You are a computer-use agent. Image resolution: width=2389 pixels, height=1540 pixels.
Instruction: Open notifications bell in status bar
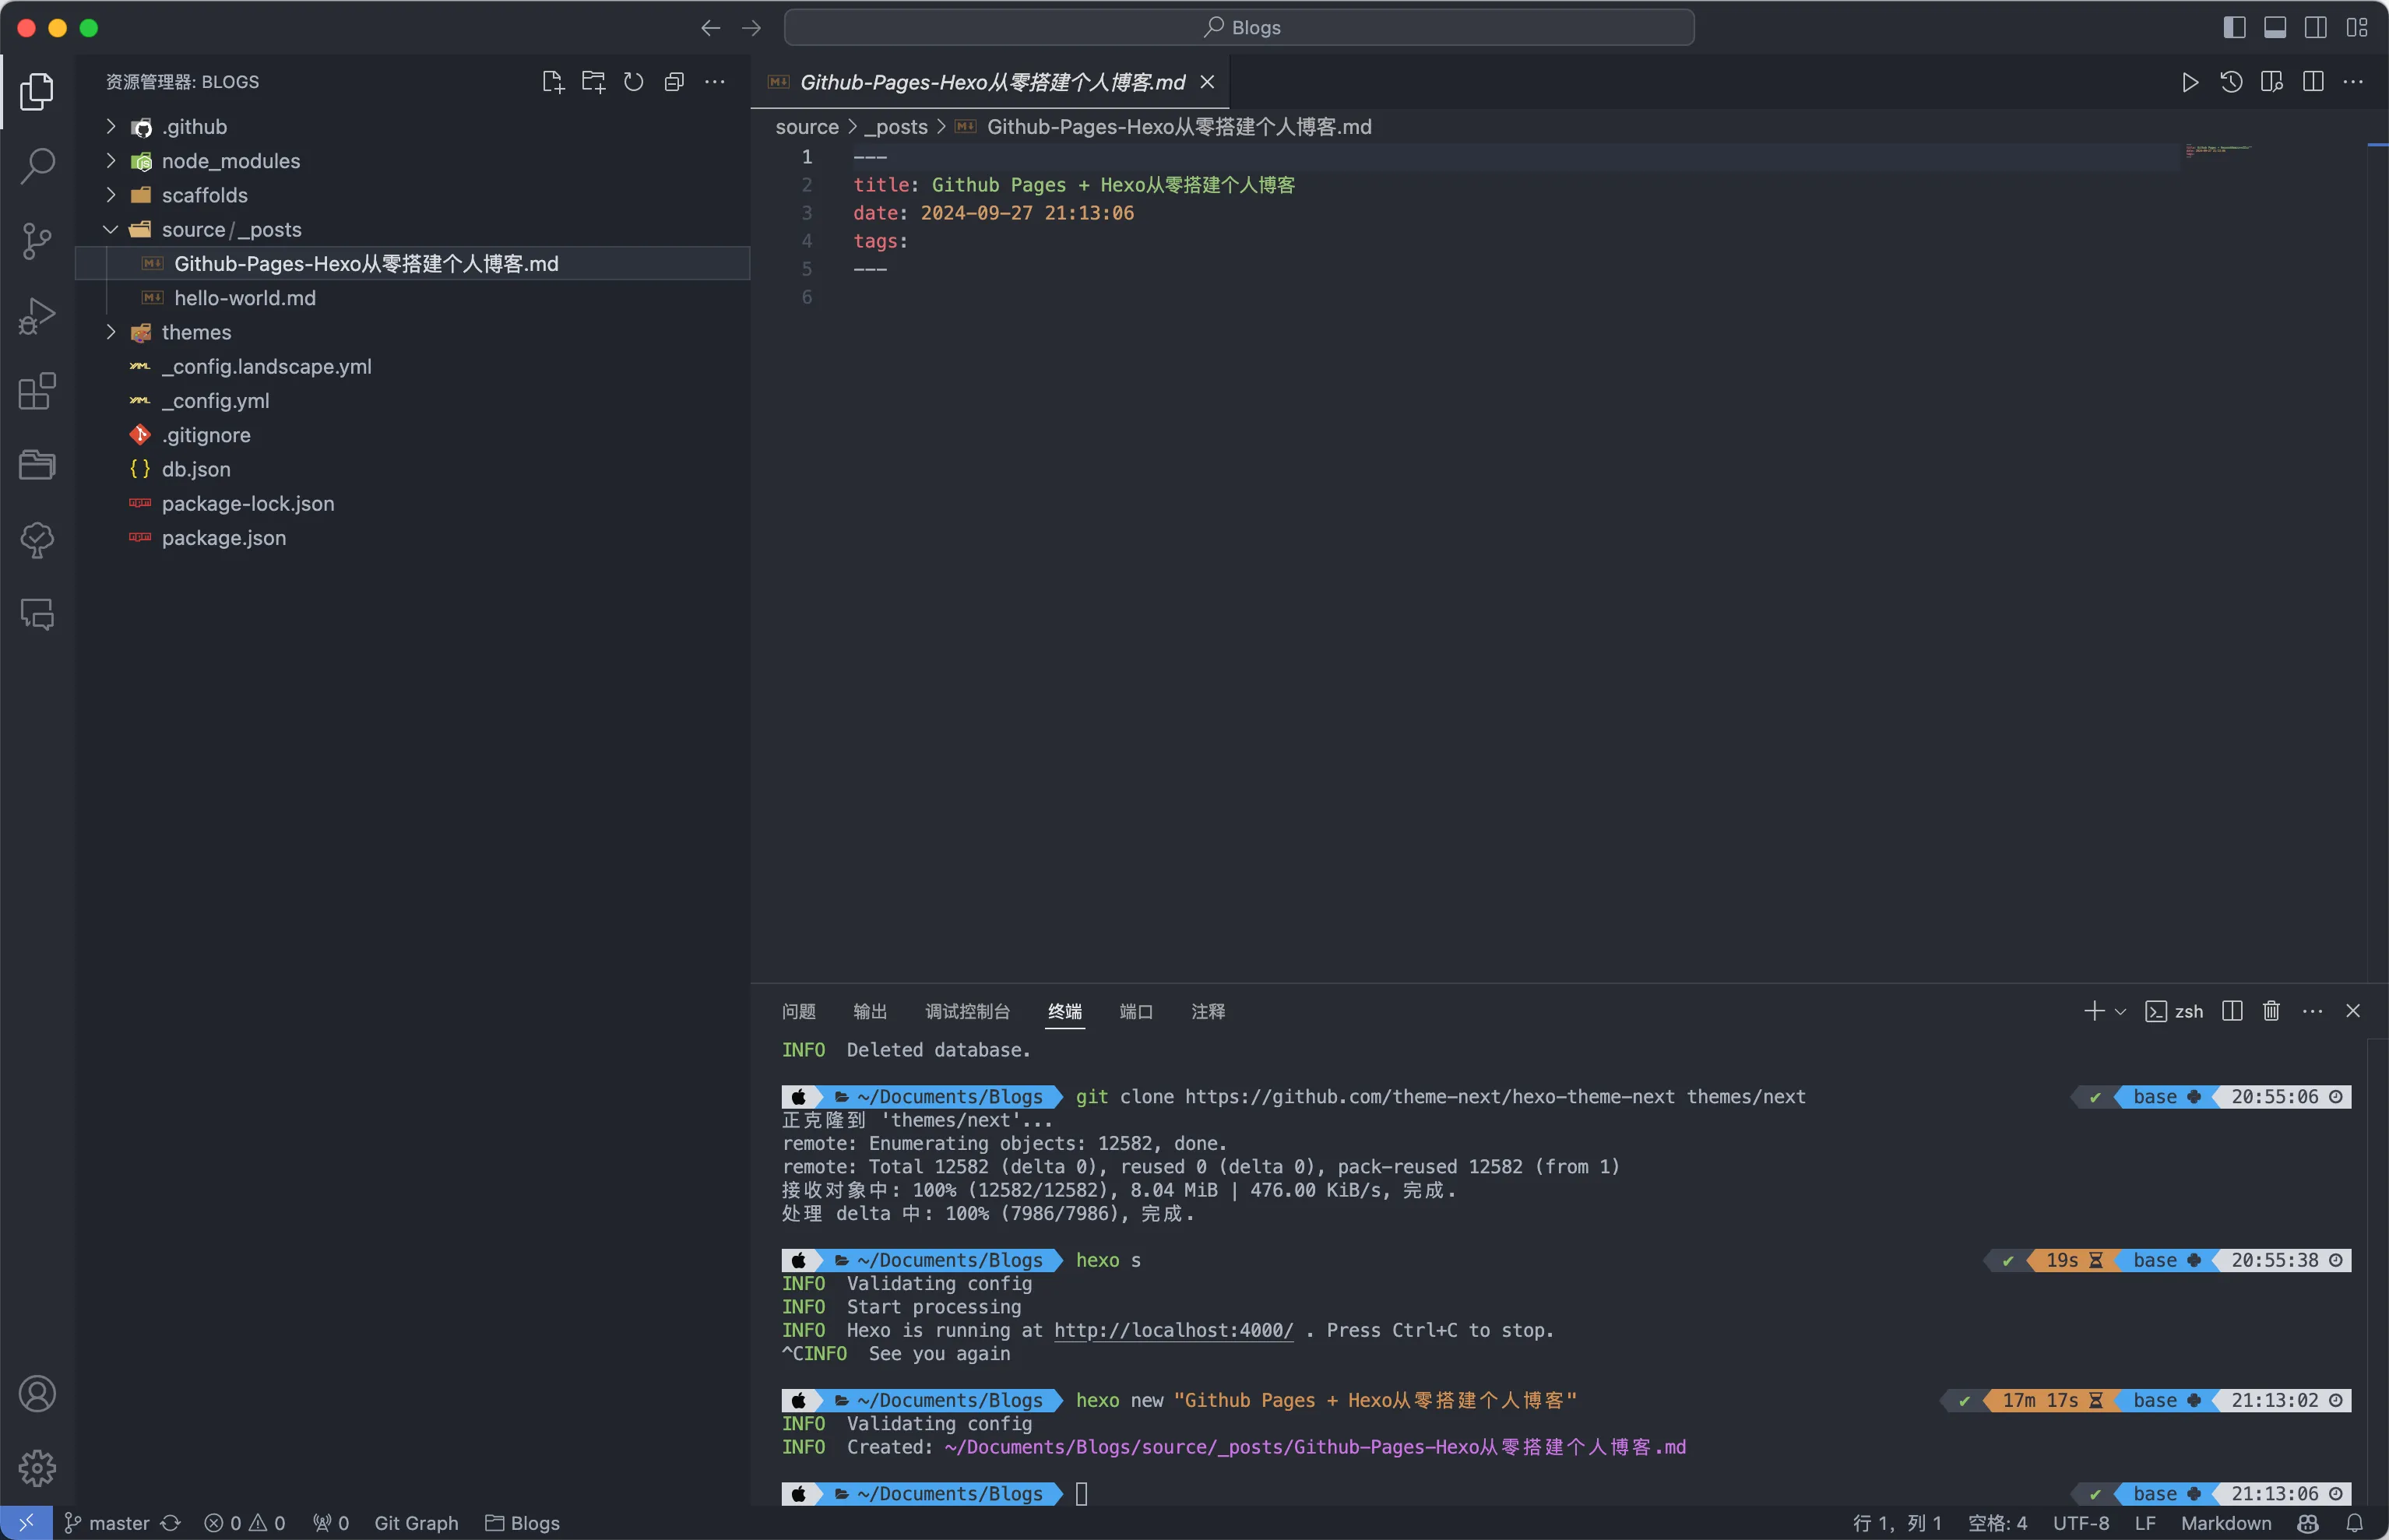[x=2355, y=1523]
